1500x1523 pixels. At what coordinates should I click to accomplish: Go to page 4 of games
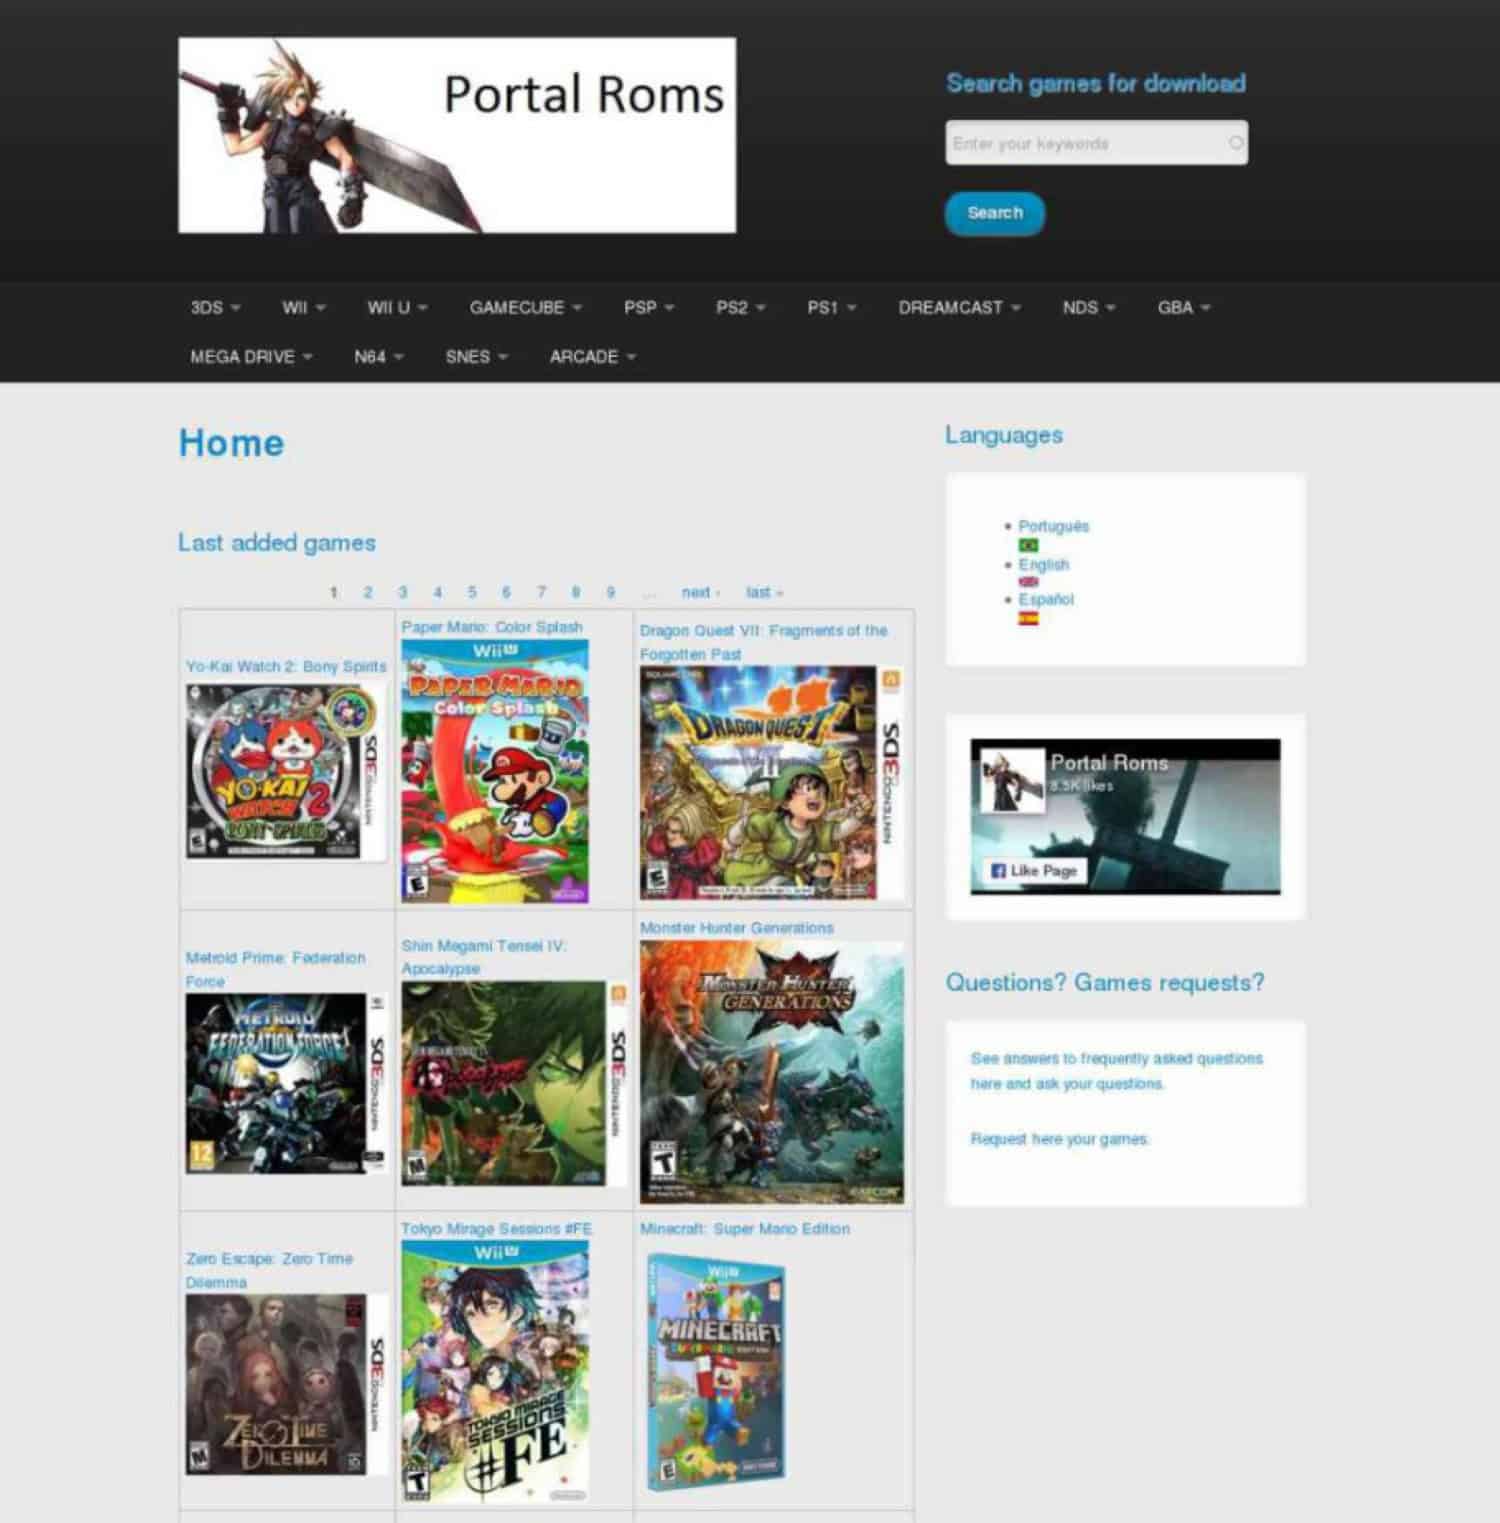437,592
